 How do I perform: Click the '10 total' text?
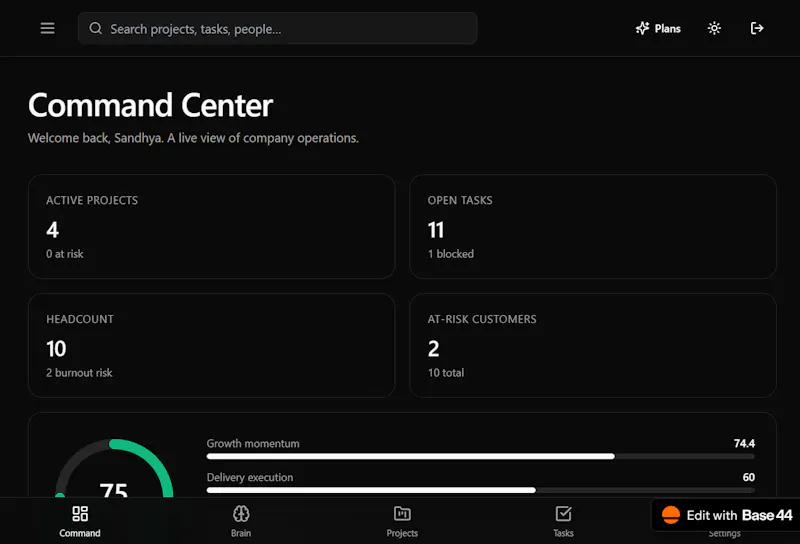pos(446,373)
